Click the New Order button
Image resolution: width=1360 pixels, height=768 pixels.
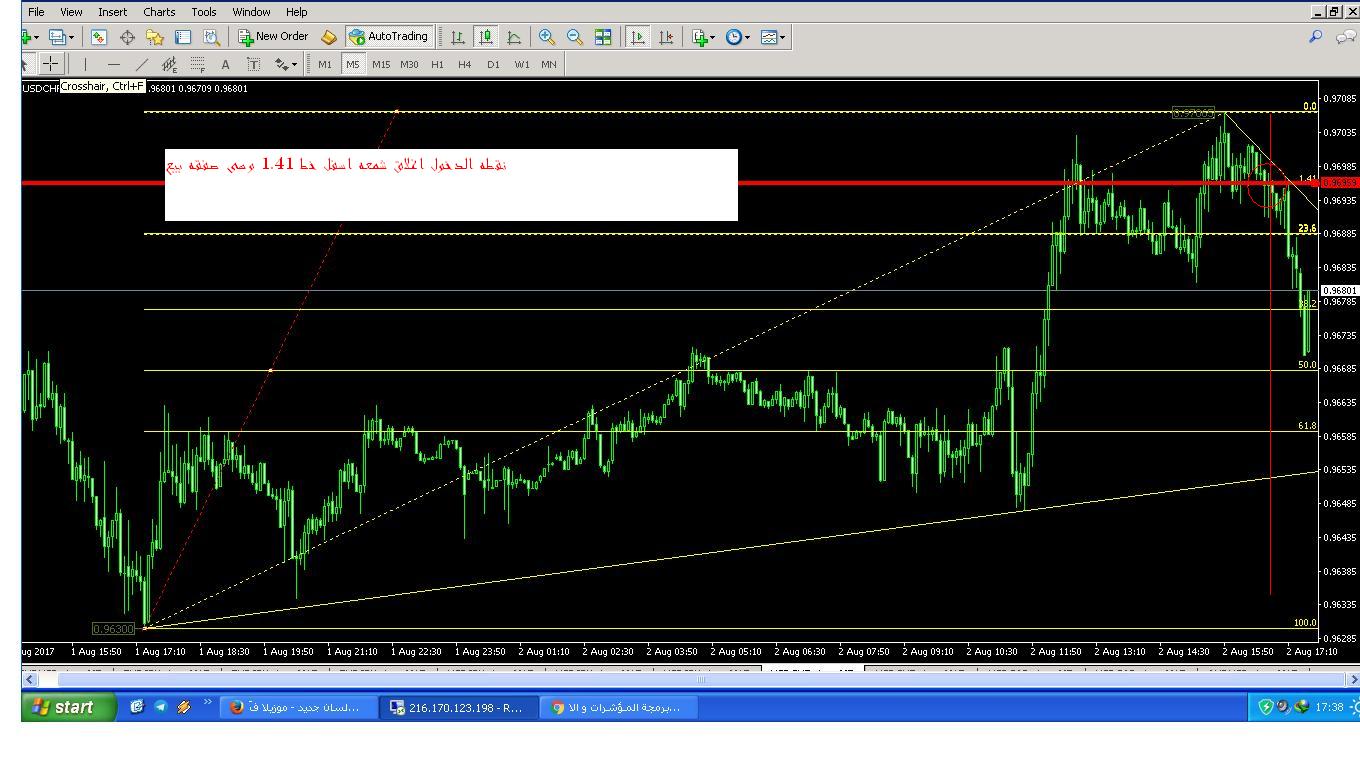pyautogui.click(x=273, y=37)
